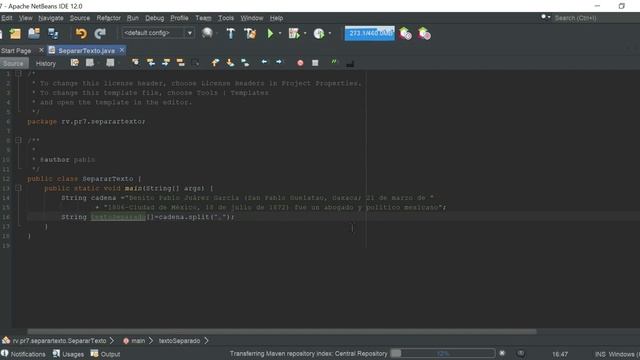
Task: Switch to History editor view
Action: click(46, 63)
